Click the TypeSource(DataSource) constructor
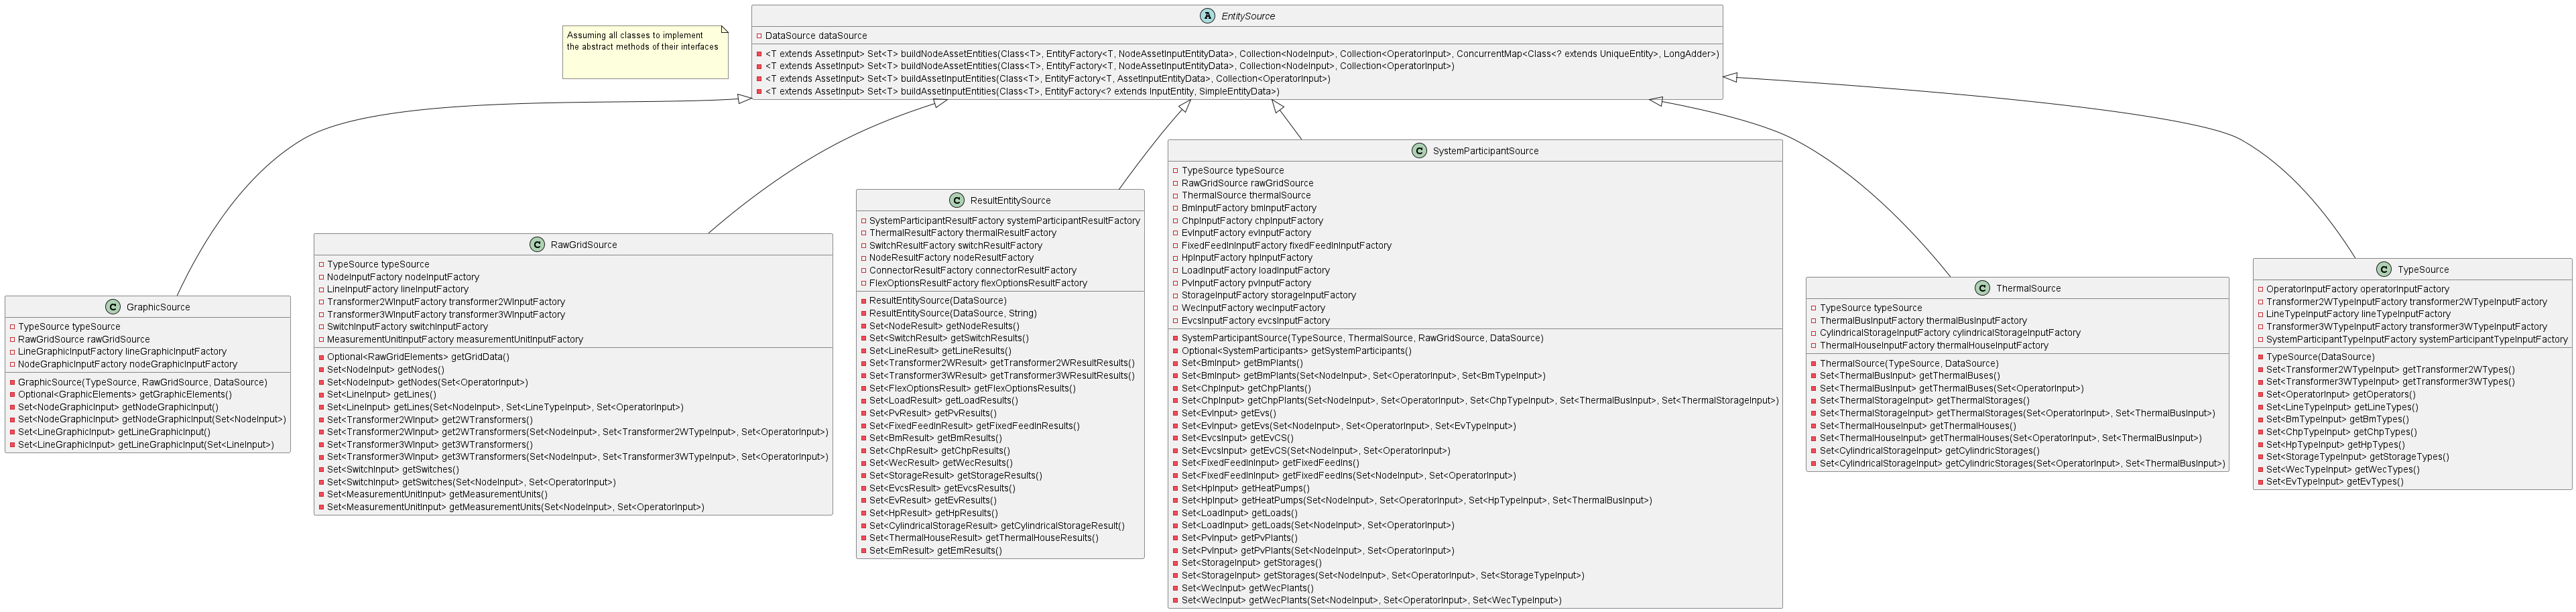Viewport: 2576px width, 612px height. [2320, 358]
